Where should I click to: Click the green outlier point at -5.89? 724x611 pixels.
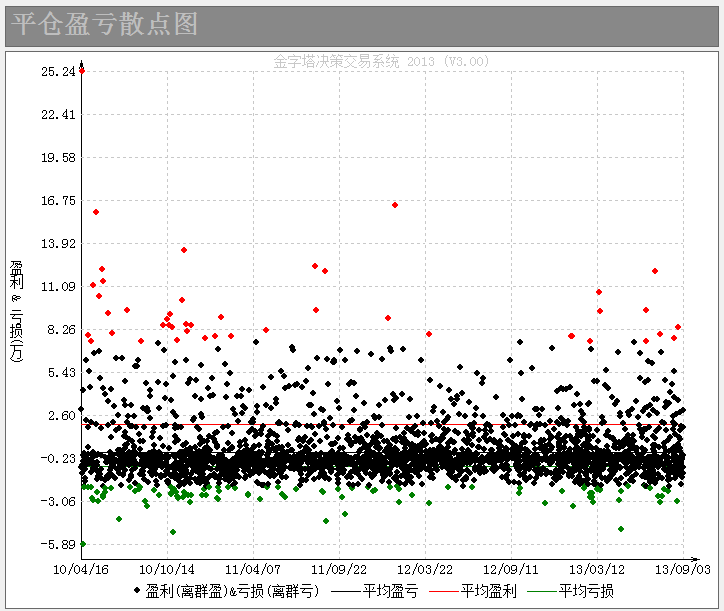(82, 544)
